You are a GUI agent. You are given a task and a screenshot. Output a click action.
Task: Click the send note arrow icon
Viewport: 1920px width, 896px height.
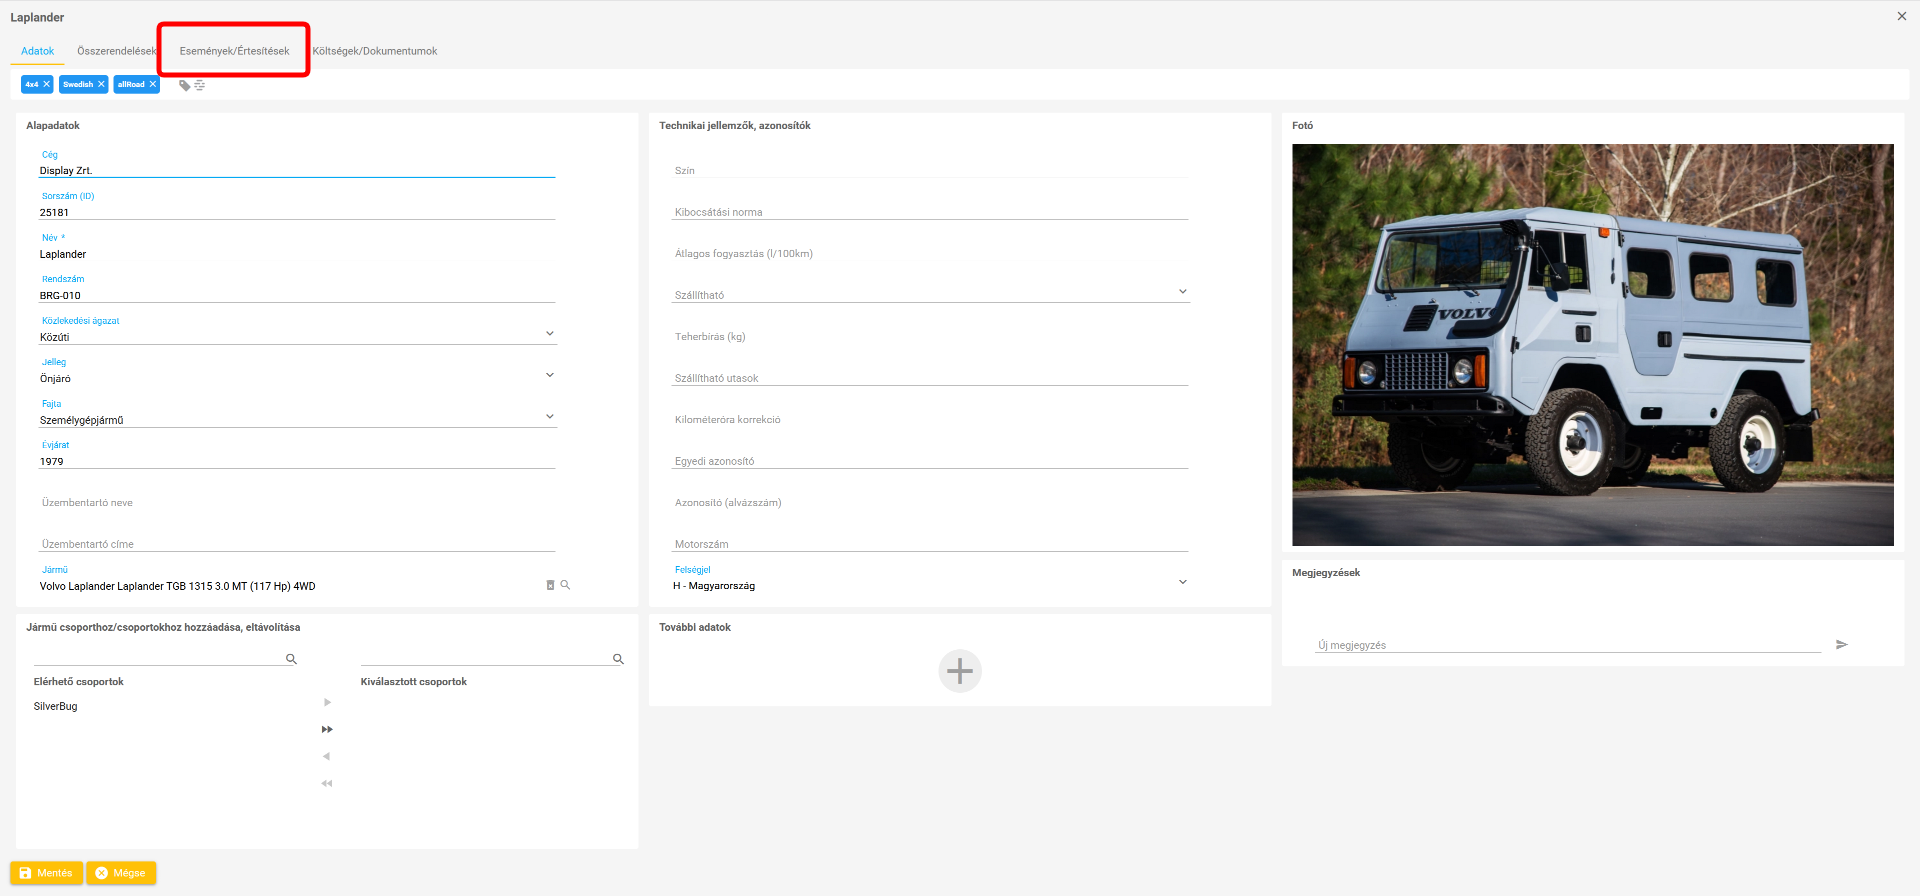point(1842,645)
